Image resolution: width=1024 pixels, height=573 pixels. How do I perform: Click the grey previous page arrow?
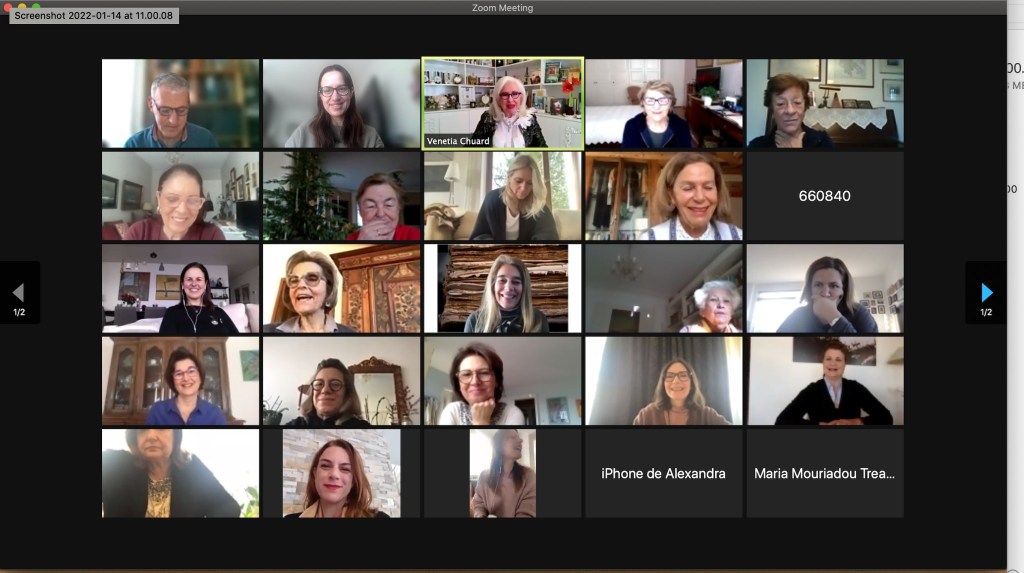pos(18,292)
